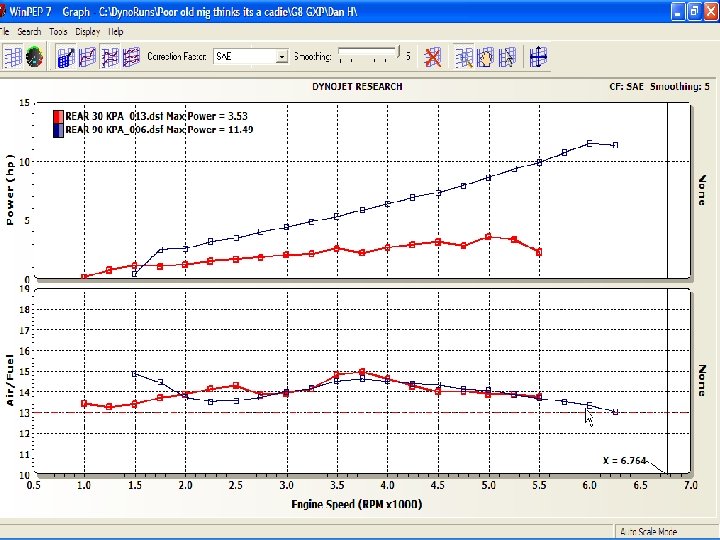The width and height of the screenshot is (720, 540).
Task: Click the Power (hp) axis label
Action: coord(10,190)
